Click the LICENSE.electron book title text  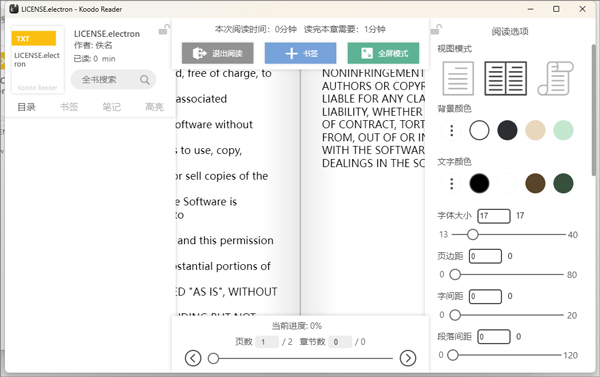click(107, 34)
